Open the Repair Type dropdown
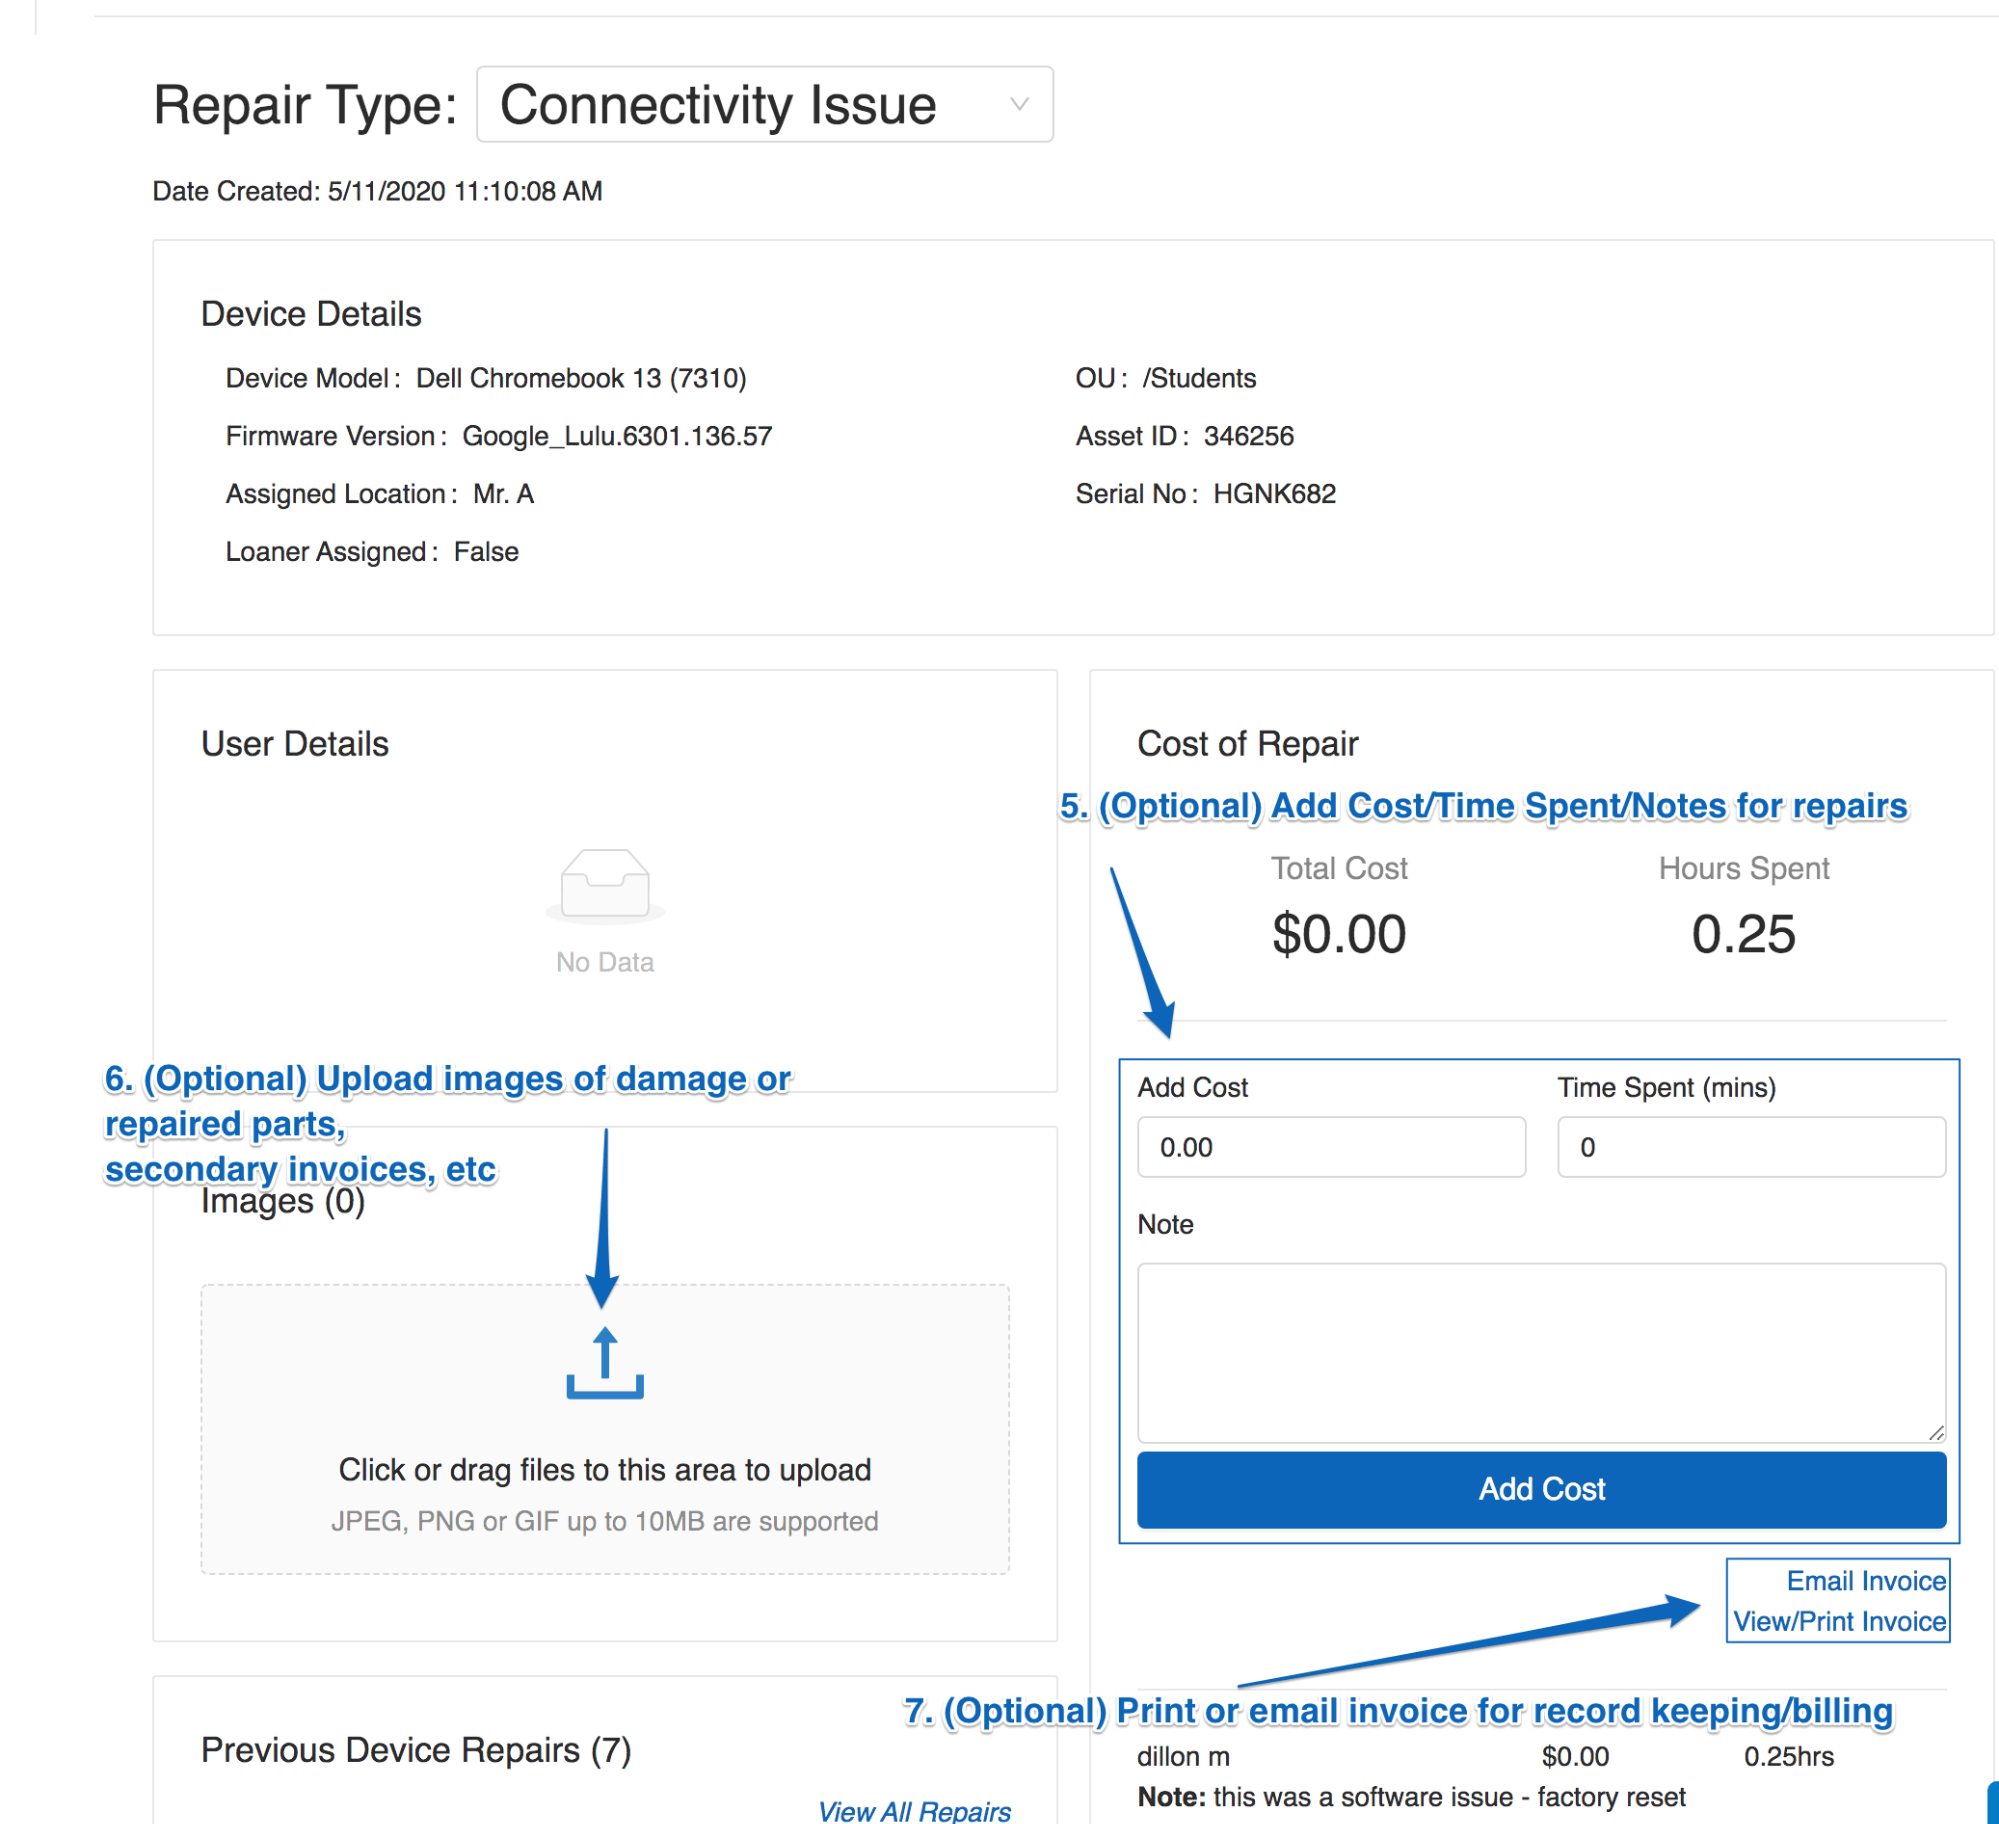 click(x=765, y=104)
